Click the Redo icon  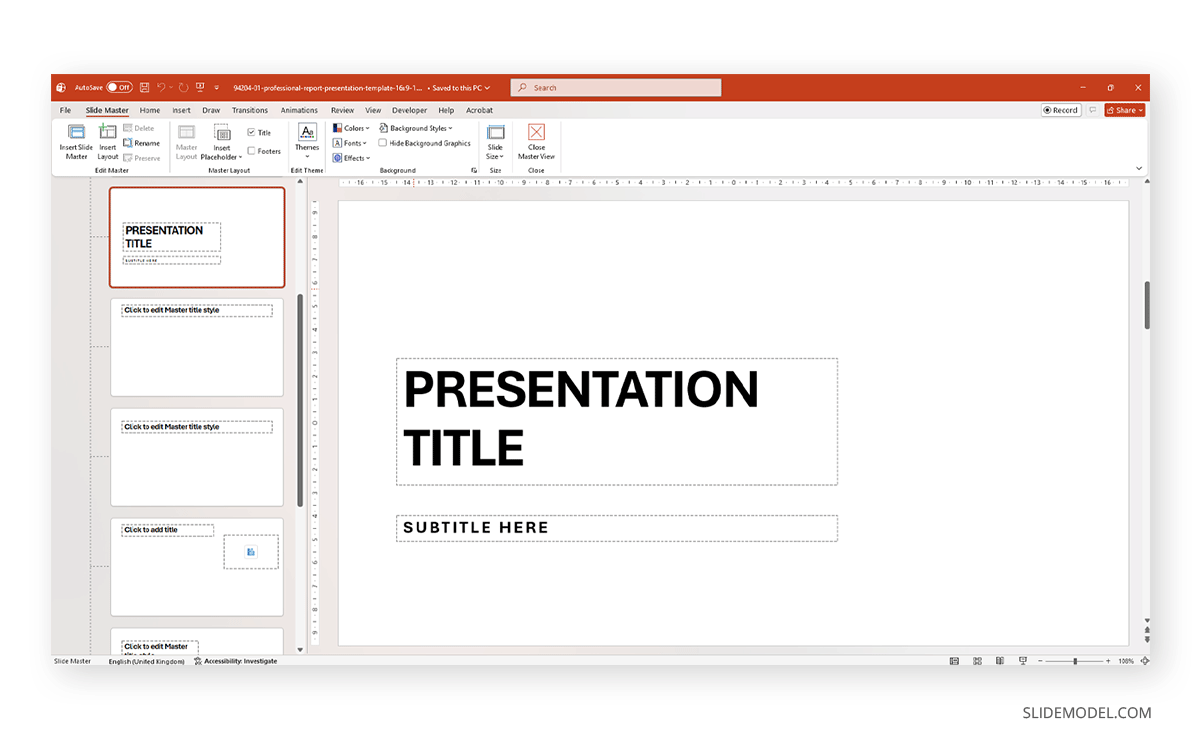183,87
